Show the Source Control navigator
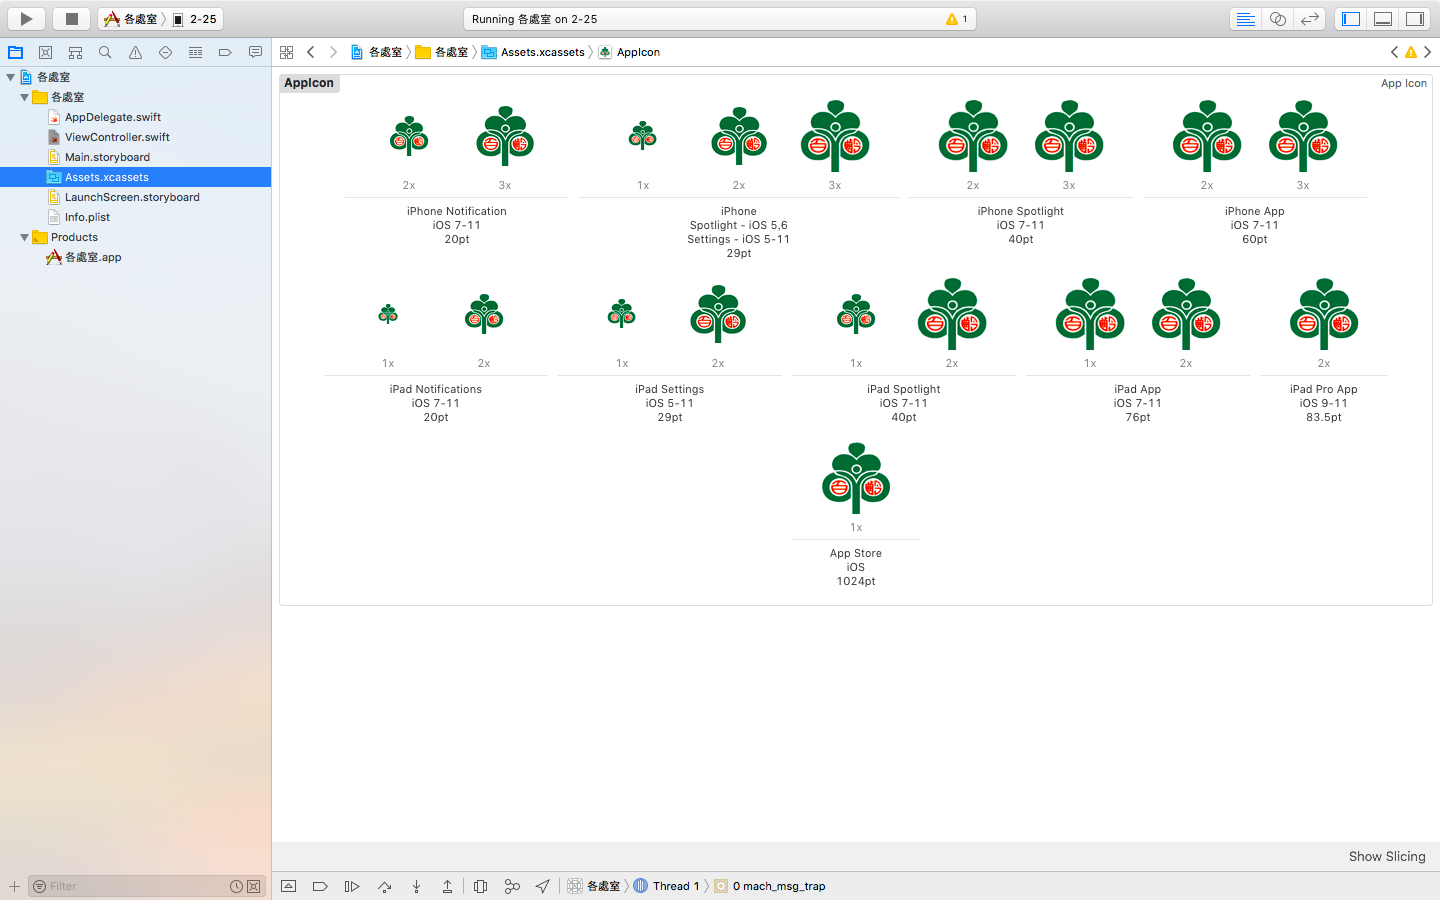The image size is (1440, 900). 45,53
